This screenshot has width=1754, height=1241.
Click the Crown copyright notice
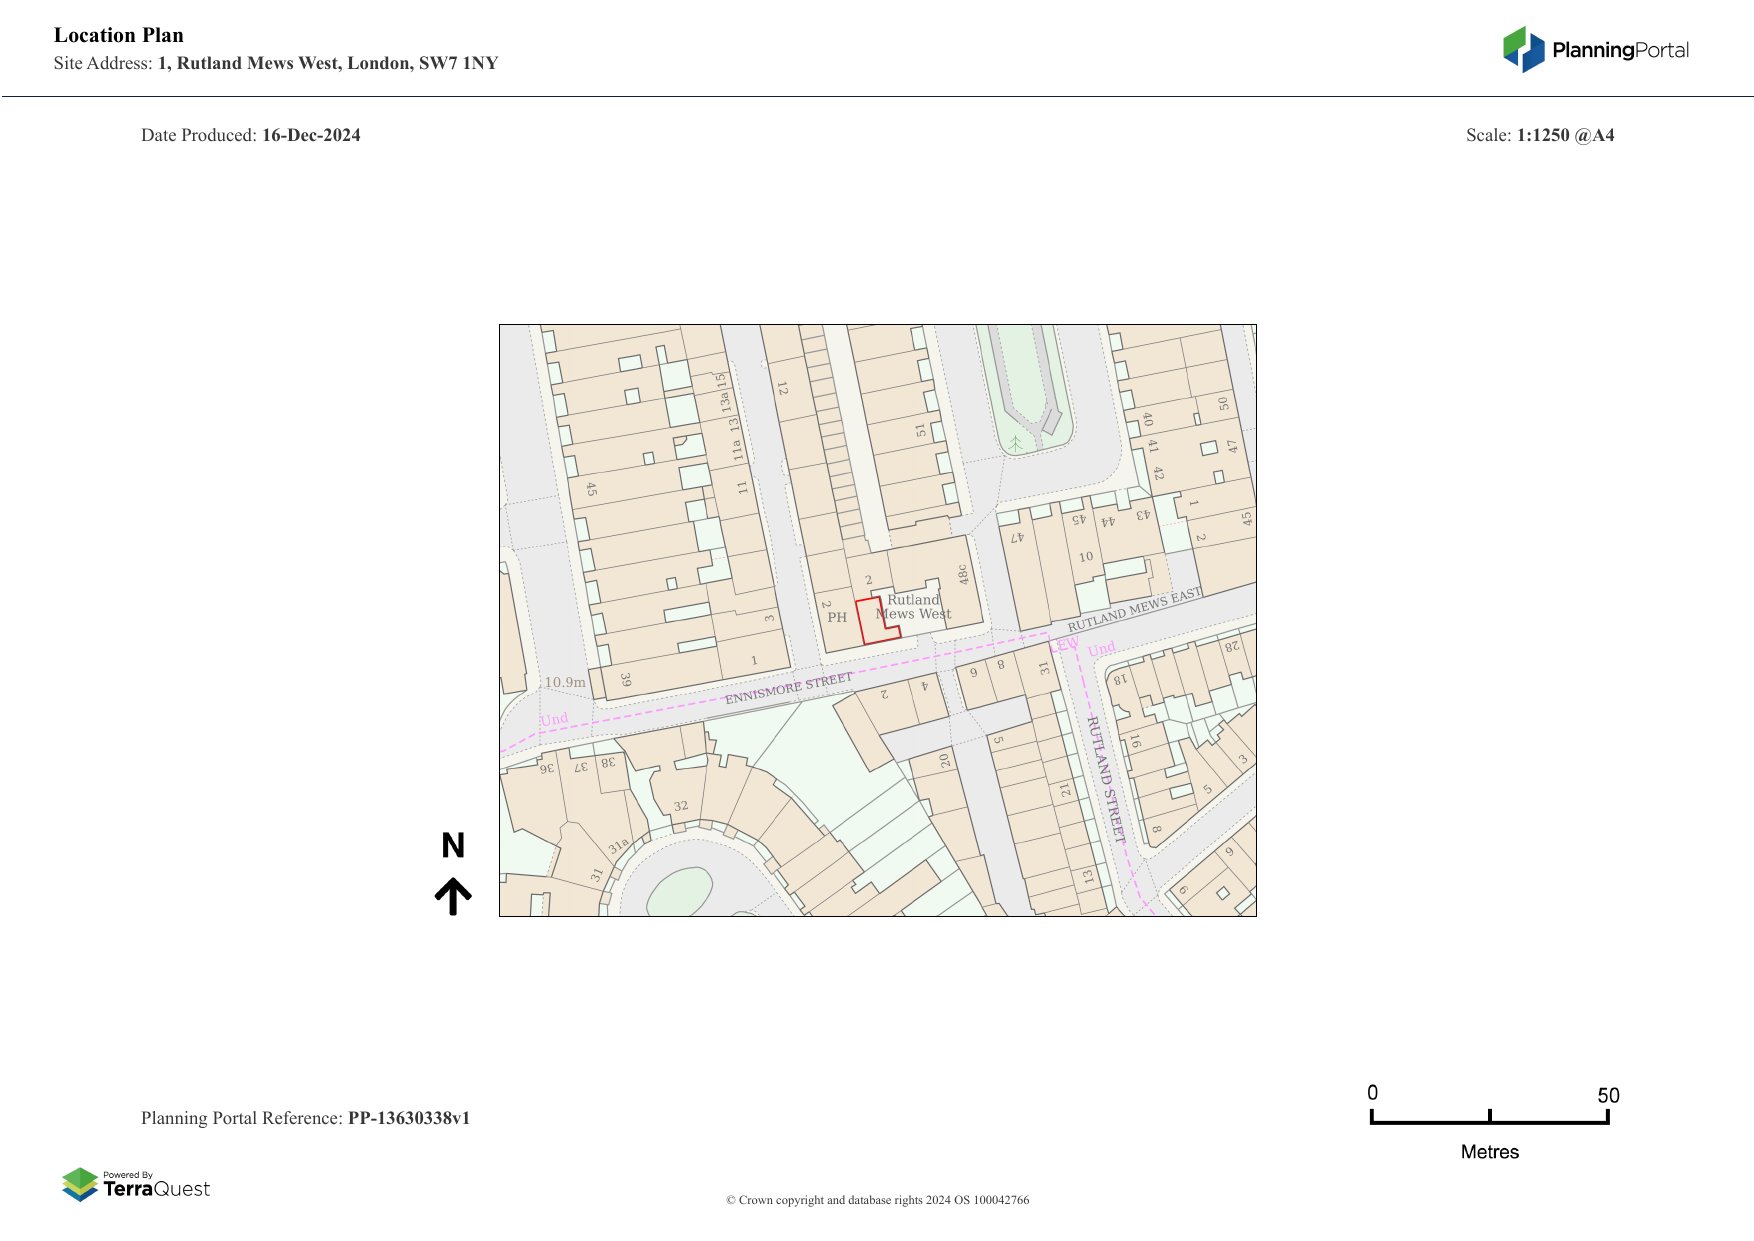(877, 1200)
